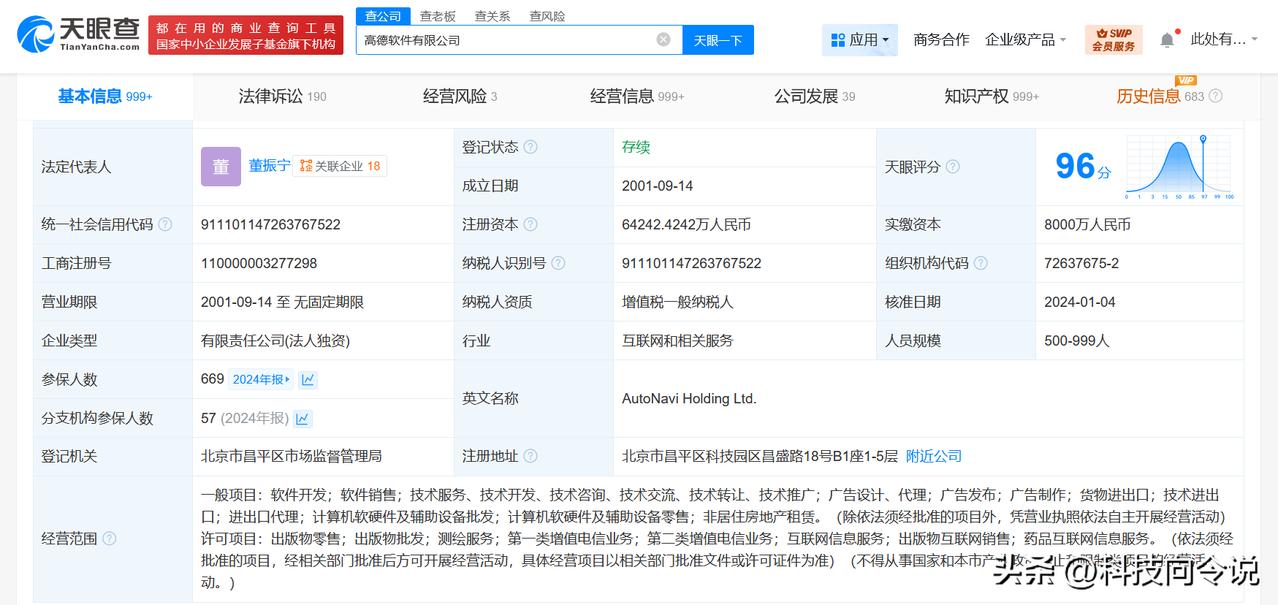This screenshot has width=1278, height=605.
Task: Click the SVIP member service badge
Action: coord(1113,40)
